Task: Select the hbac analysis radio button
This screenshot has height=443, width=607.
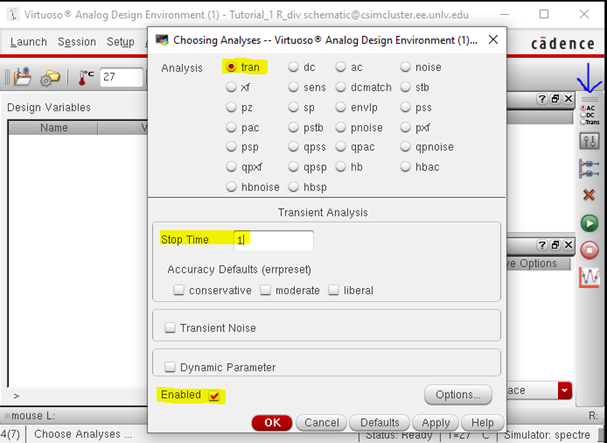Action: (405, 167)
